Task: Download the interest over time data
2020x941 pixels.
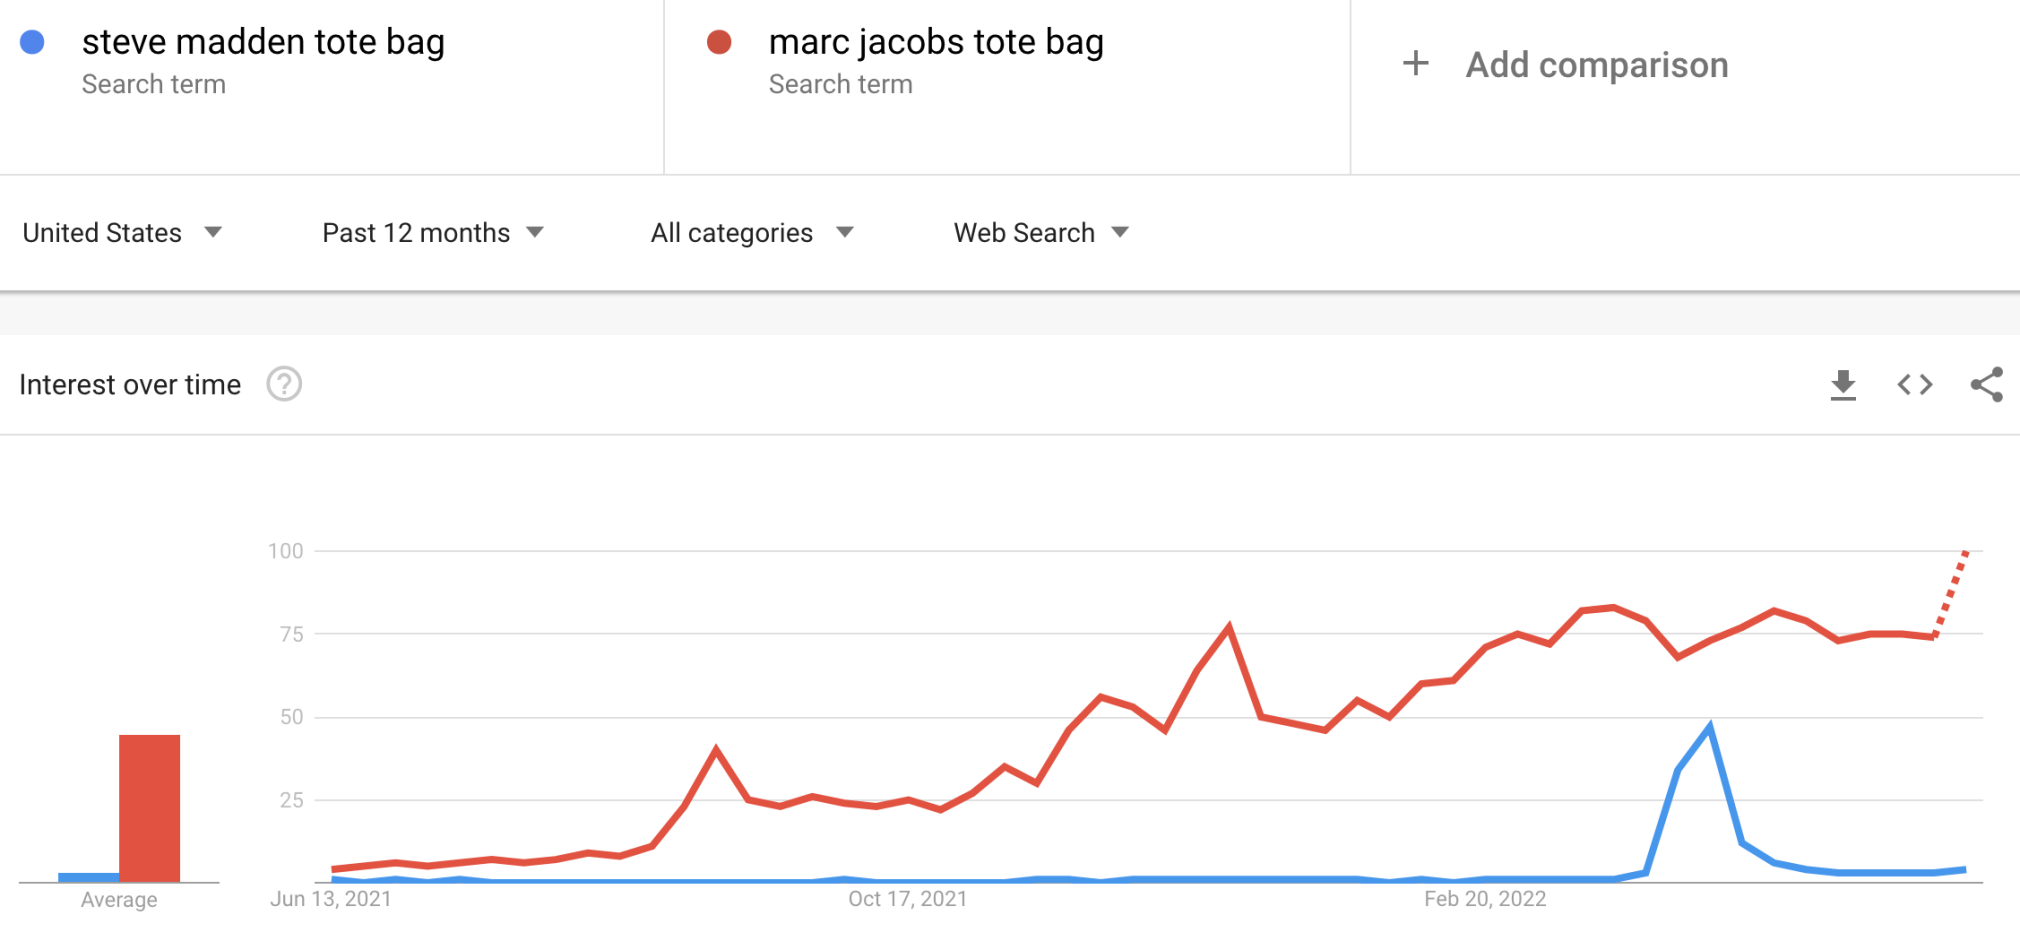Action: click(1843, 385)
